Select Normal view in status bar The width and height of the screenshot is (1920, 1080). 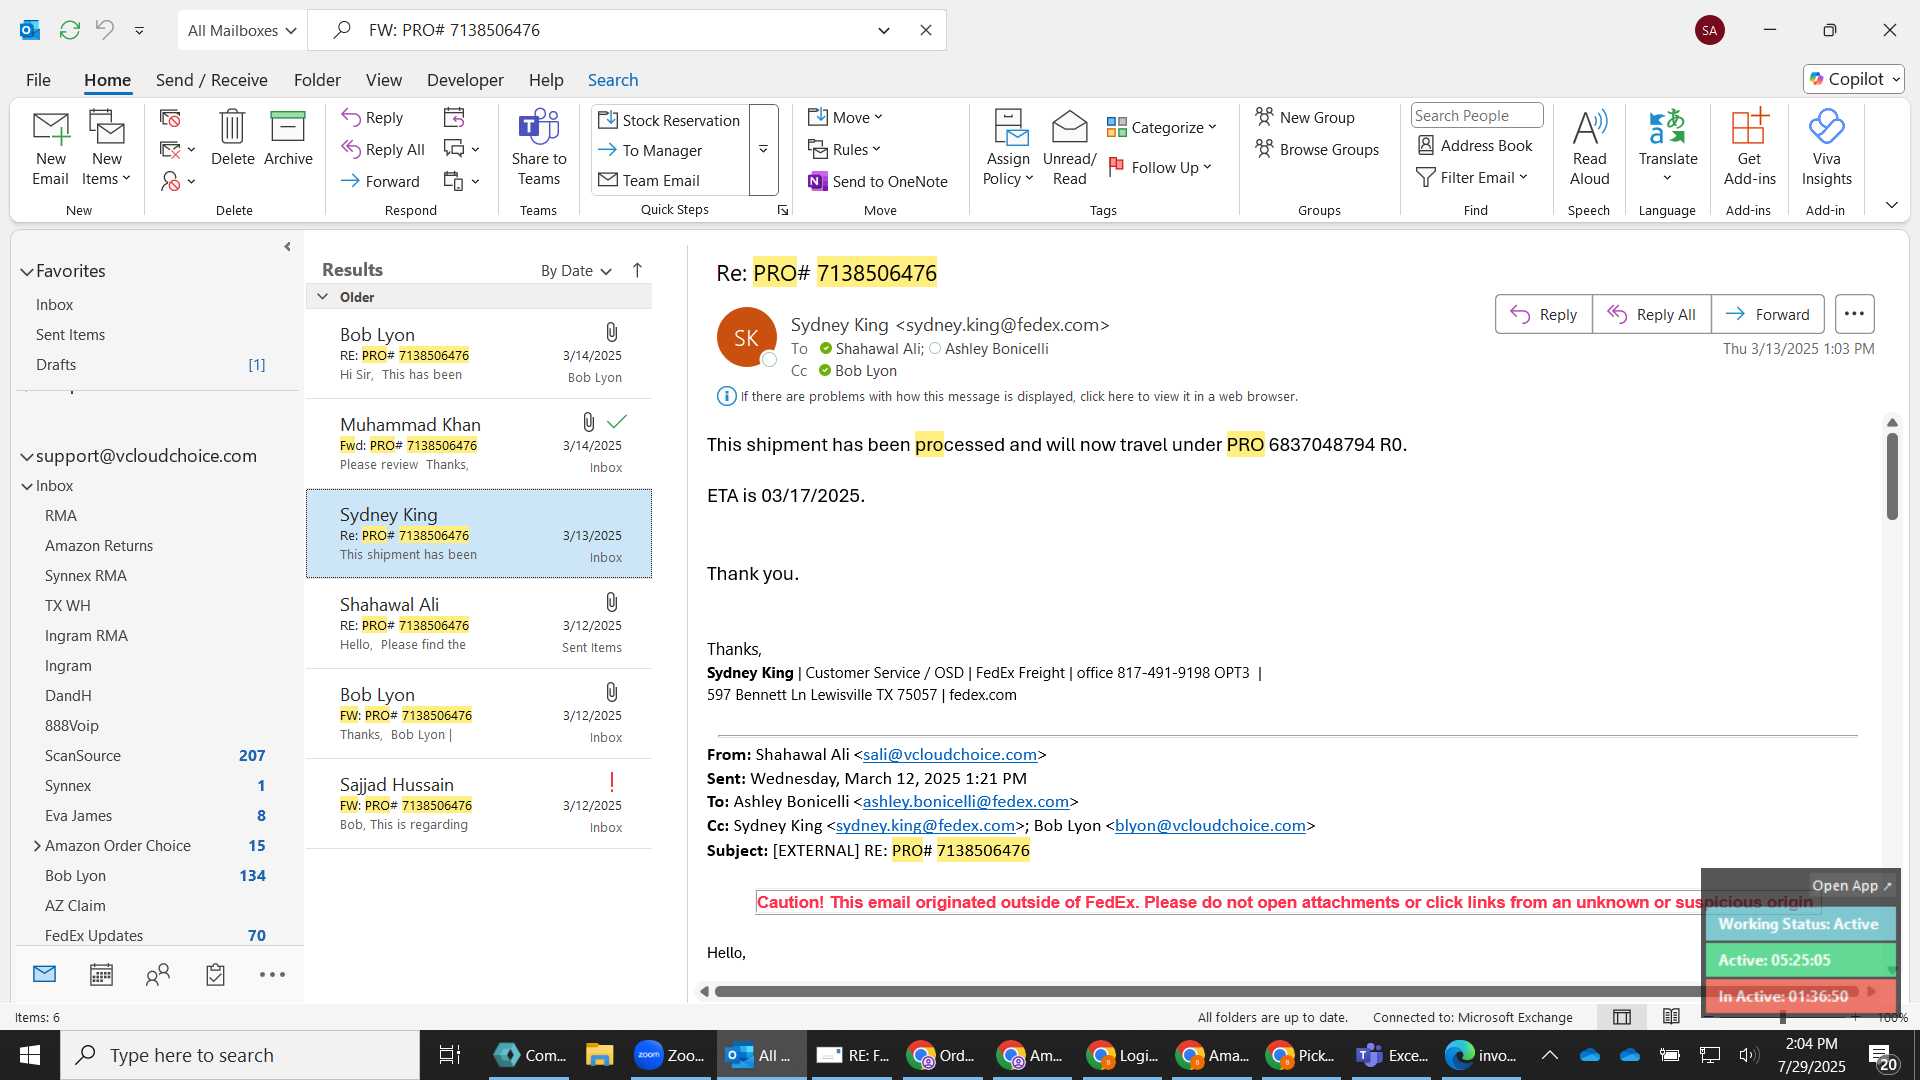pyautogui.click(x=1622, y=1017)
